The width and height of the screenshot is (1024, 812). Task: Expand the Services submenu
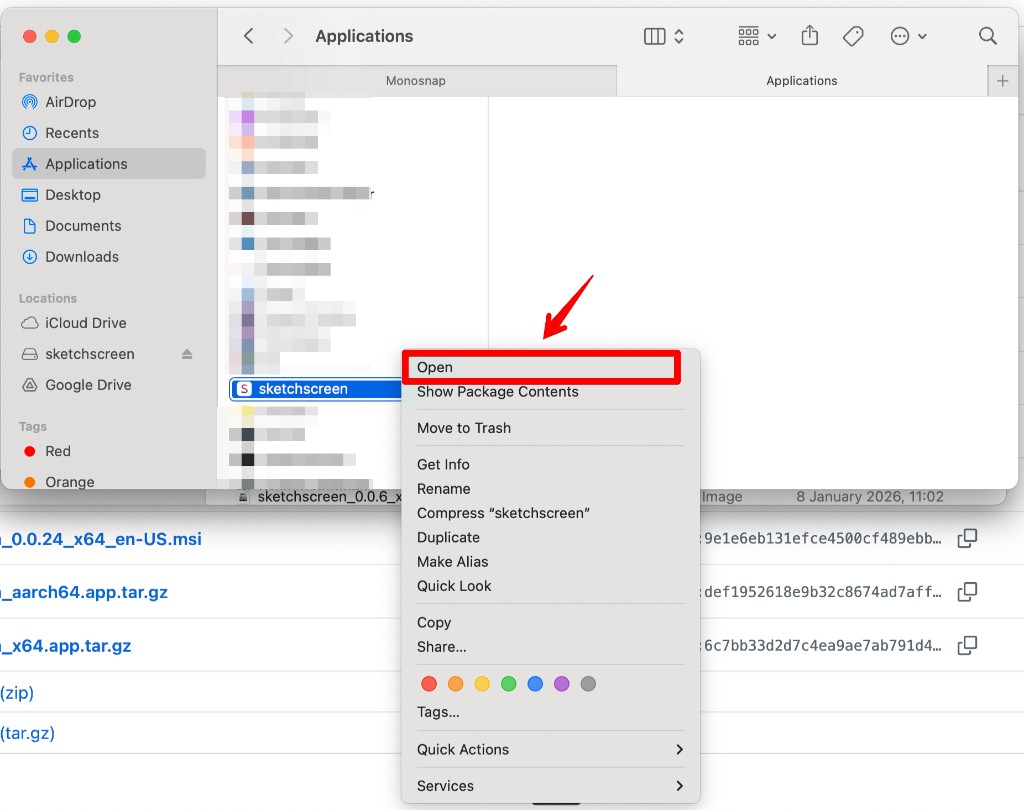click(x=550, y=786)
